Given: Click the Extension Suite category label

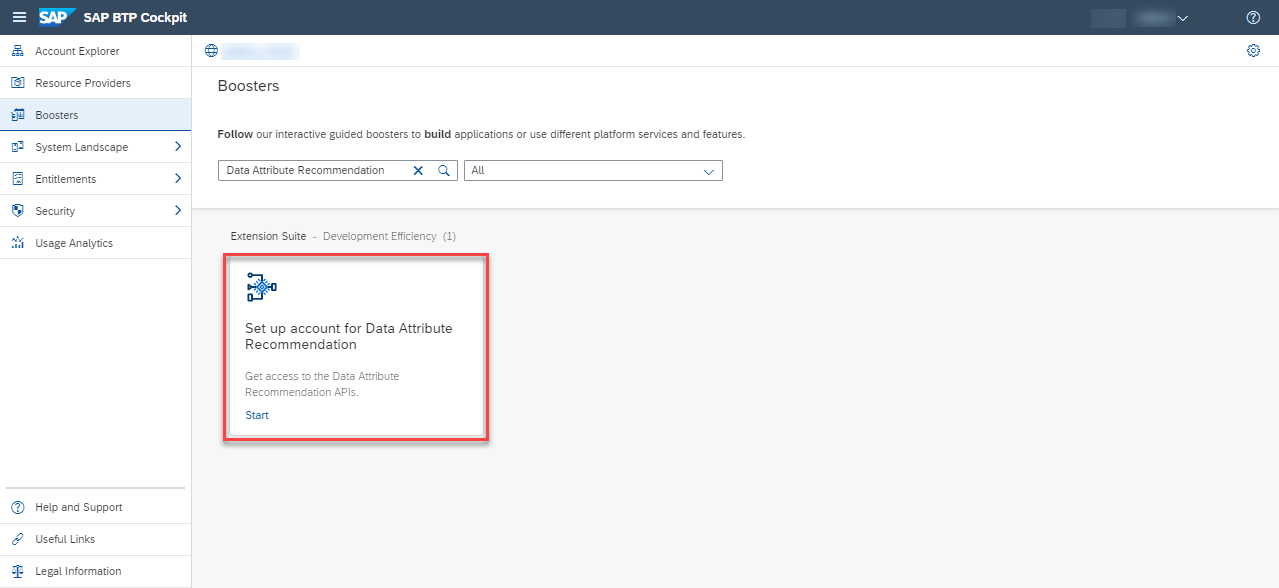Looking at the screenshot, I should [268, 236].
